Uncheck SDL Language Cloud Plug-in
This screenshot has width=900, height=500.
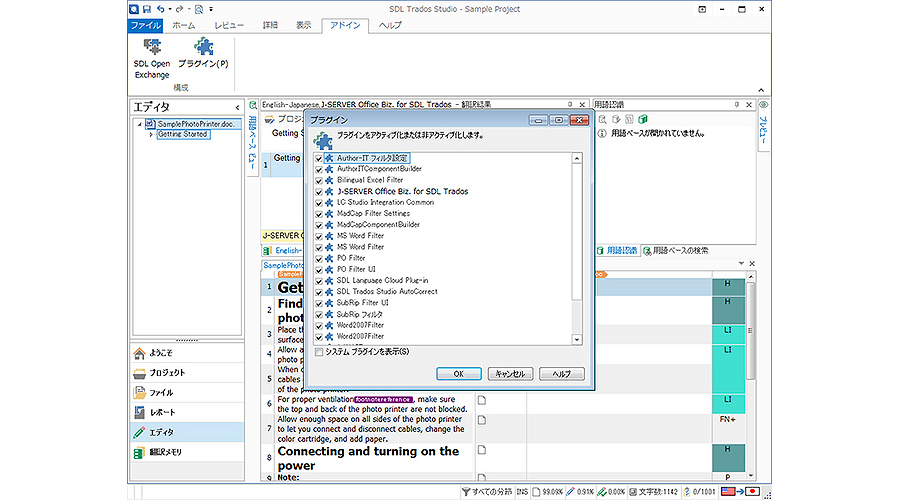319,281
